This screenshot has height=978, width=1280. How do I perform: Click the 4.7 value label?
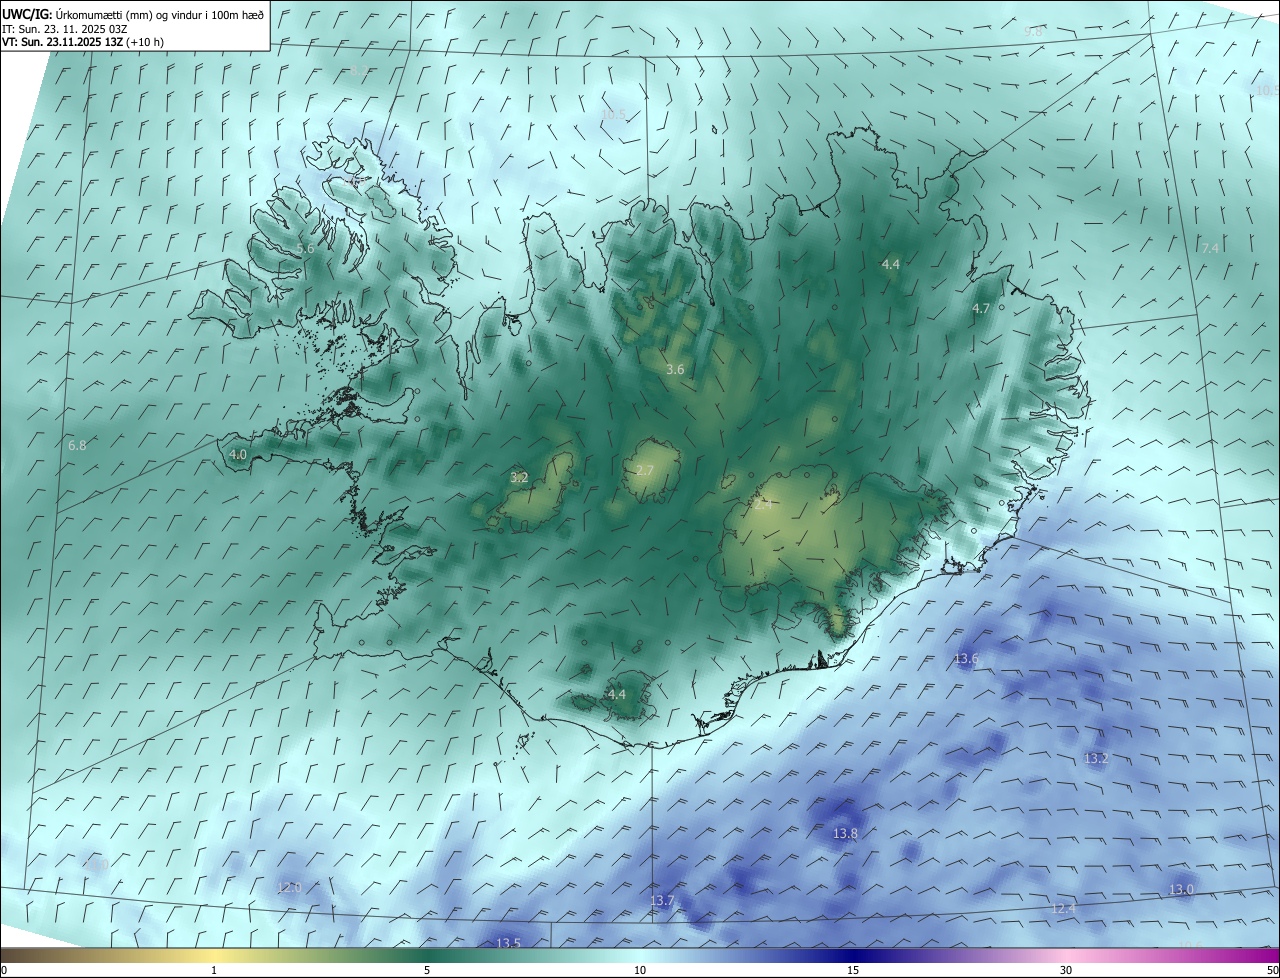(981, 309)
